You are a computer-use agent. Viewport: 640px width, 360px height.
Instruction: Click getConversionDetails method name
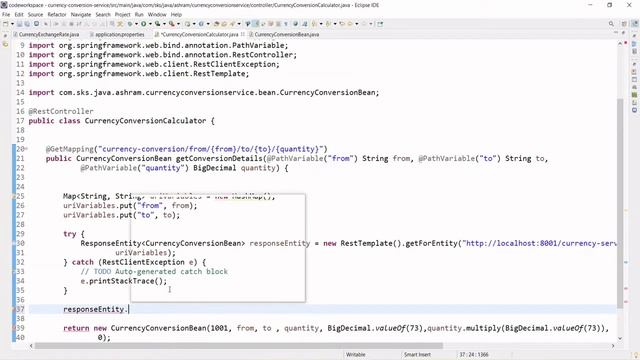[x=219, y=158]
